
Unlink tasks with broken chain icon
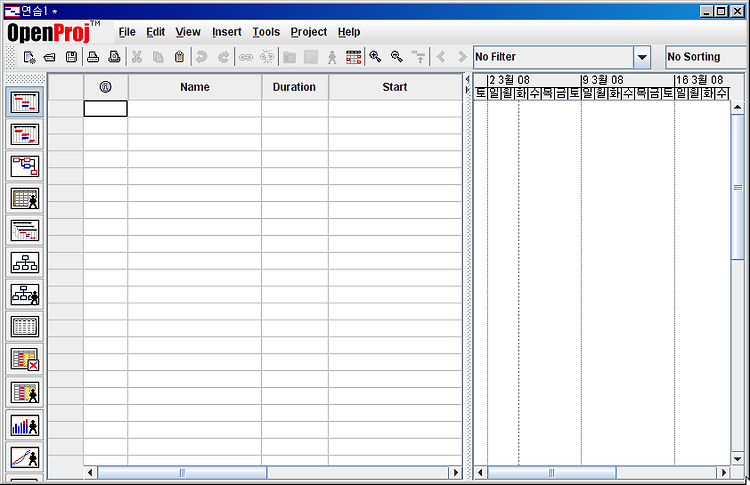click(x=267, y=57)
